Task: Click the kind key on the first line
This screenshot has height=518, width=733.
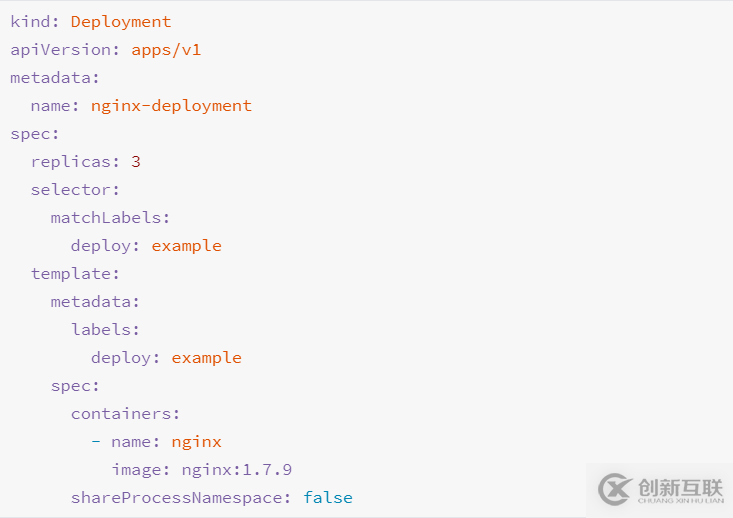Action: point(33,21)
